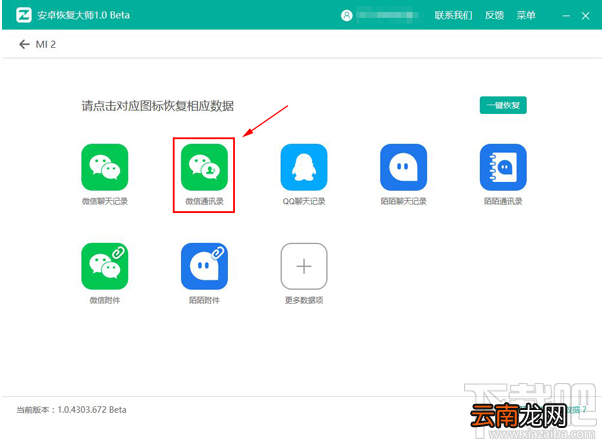Open QQ chat history recovery (QQ聊天记录)
The width and height of the screenshot is (604, 444).
tap(304, 167)
